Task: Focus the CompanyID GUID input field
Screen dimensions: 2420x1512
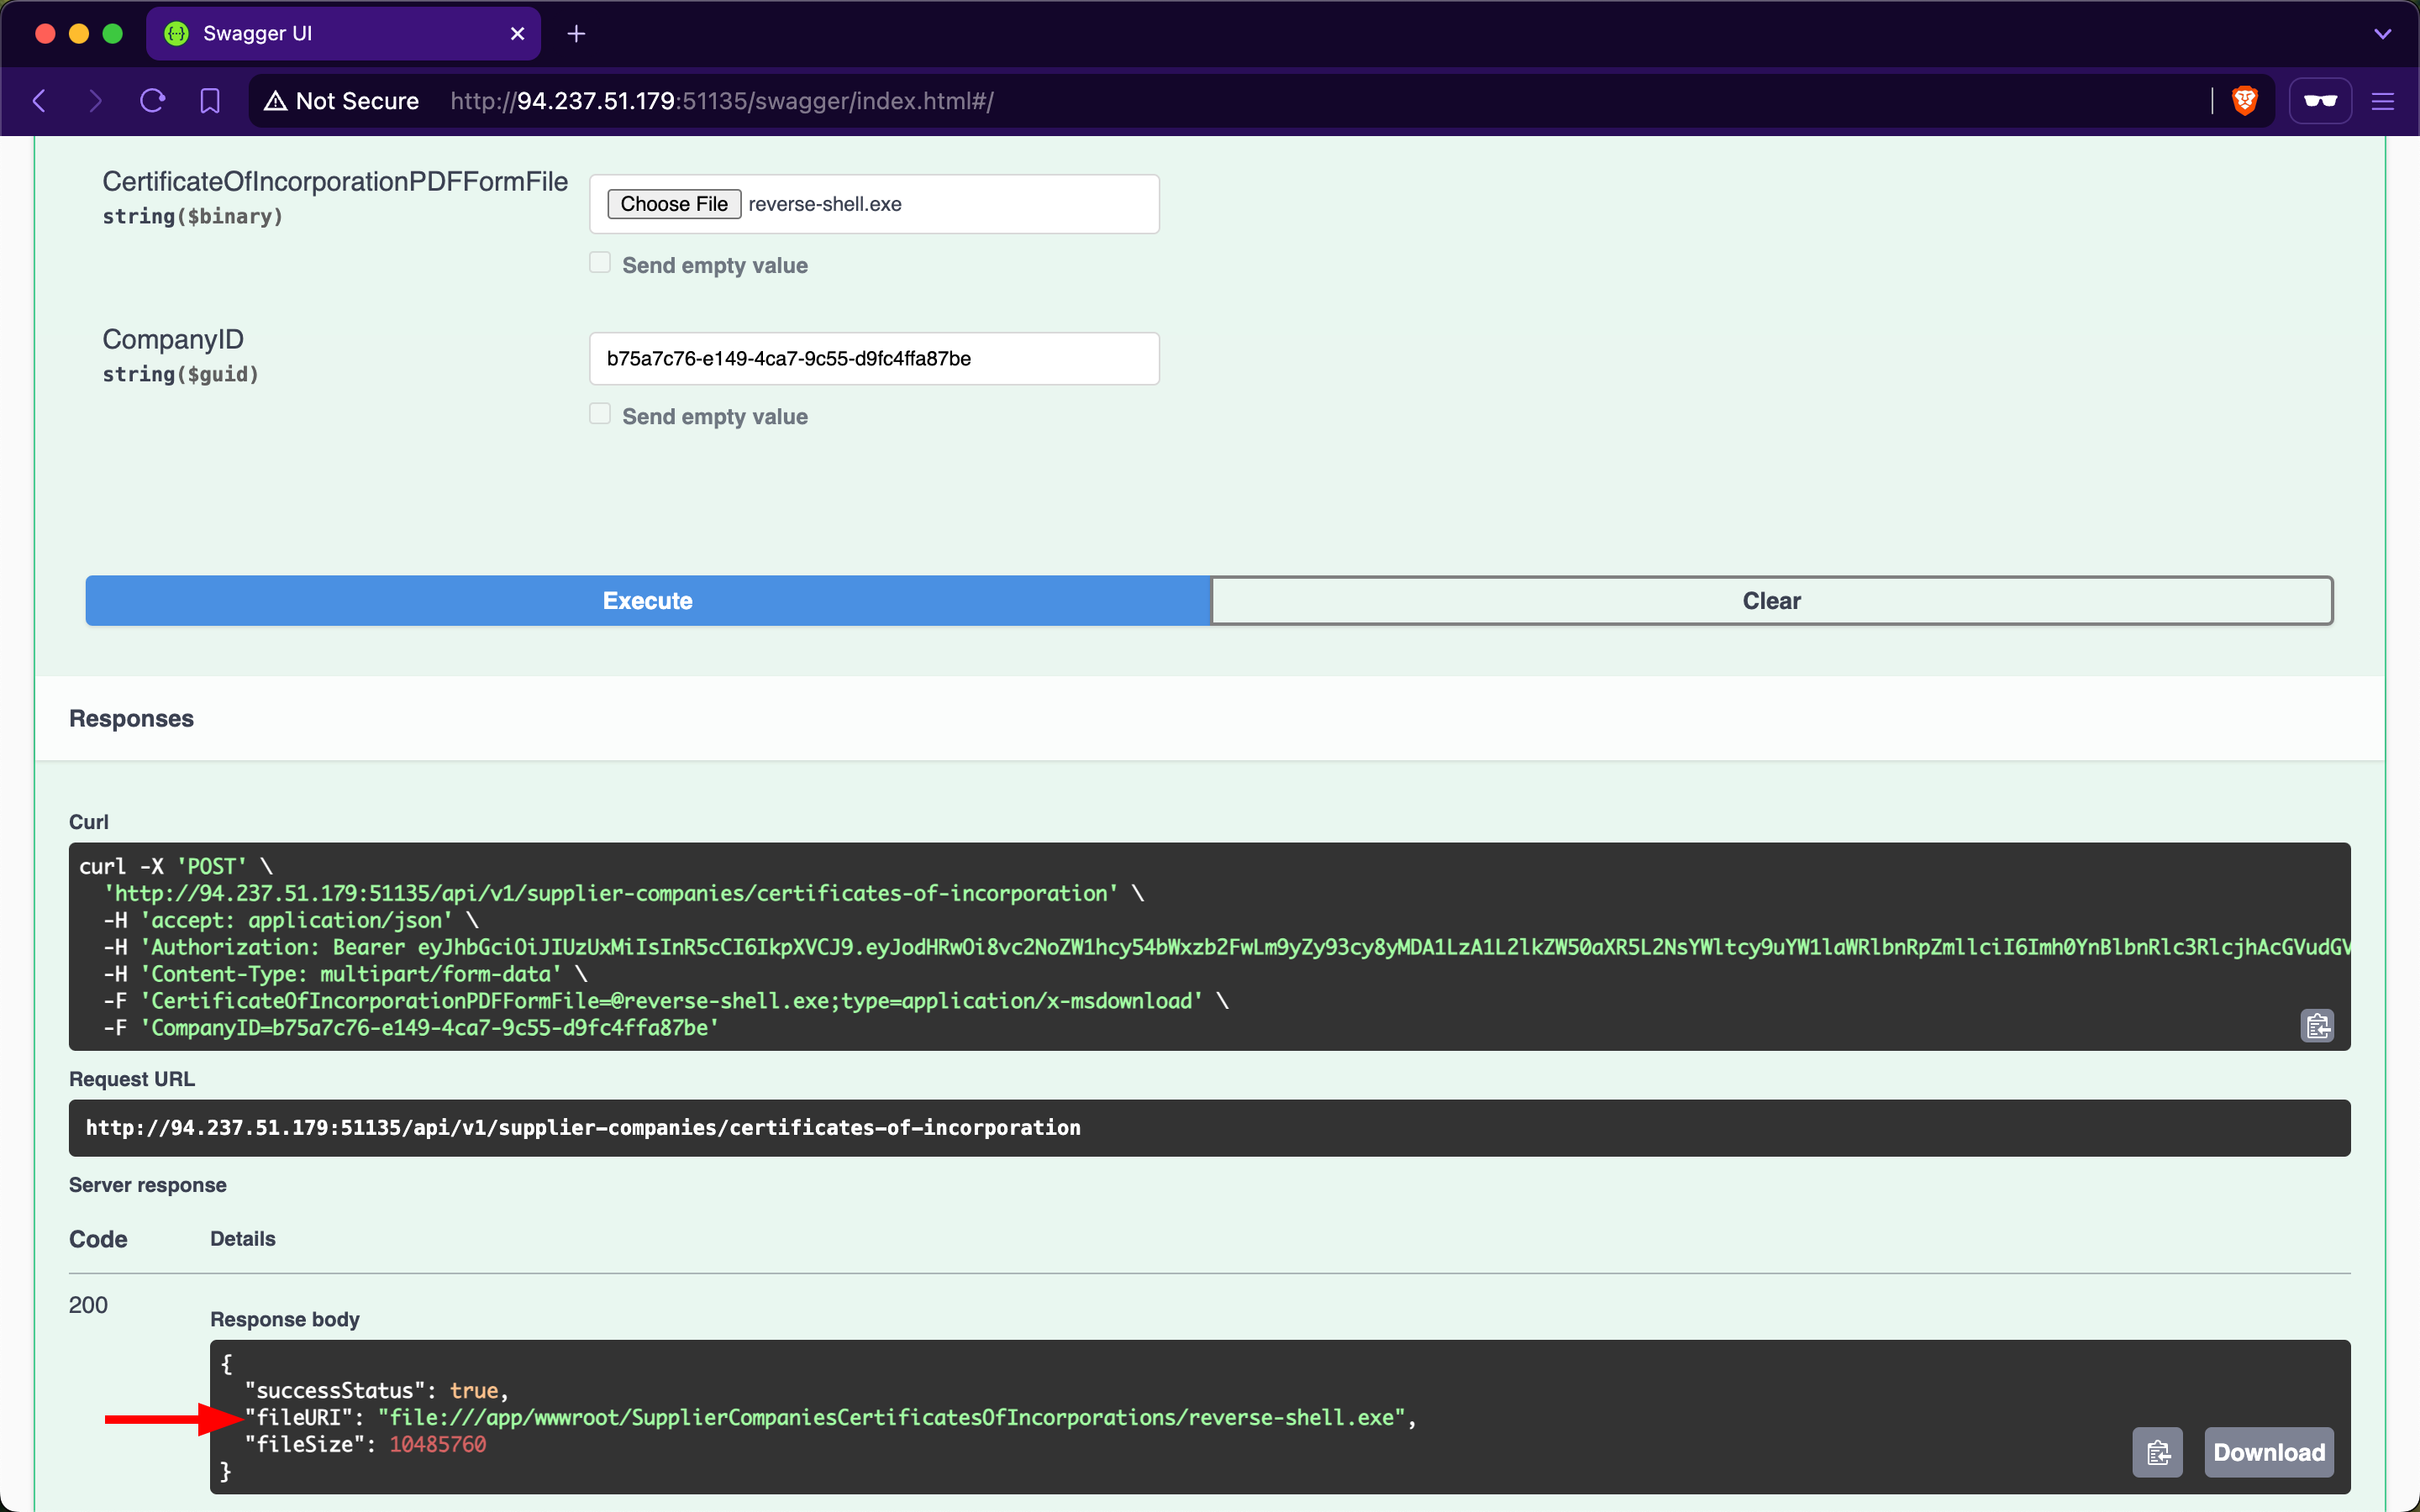Action: (x=874, y=359)
